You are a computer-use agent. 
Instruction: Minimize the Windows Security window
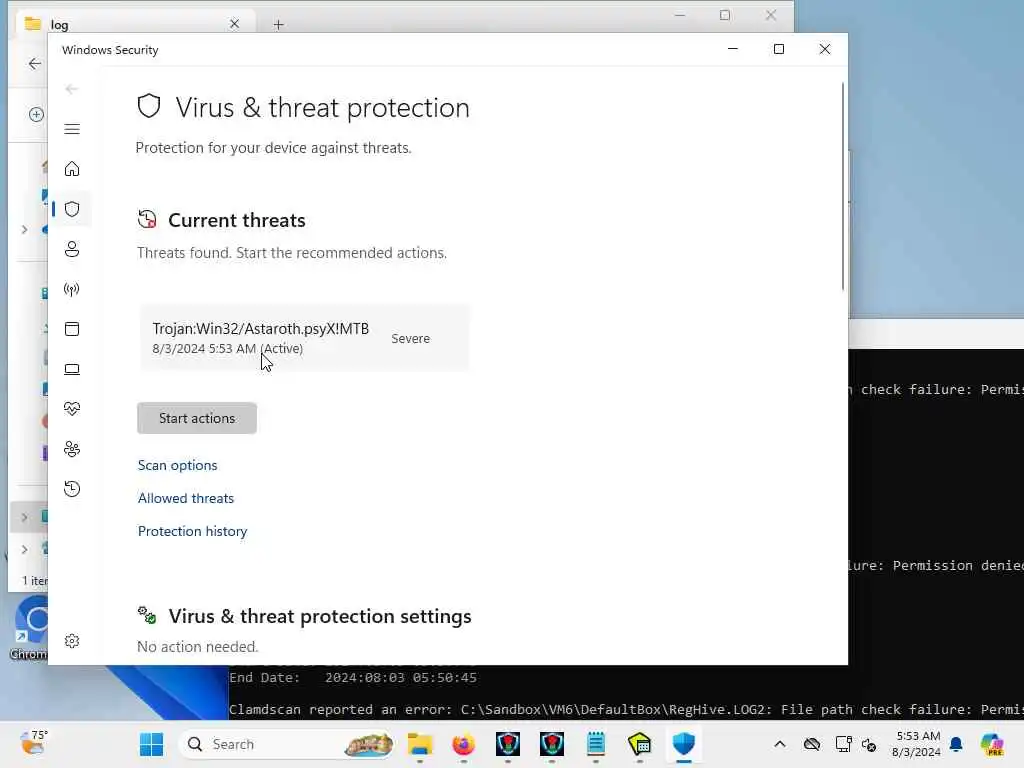point(733,49)
